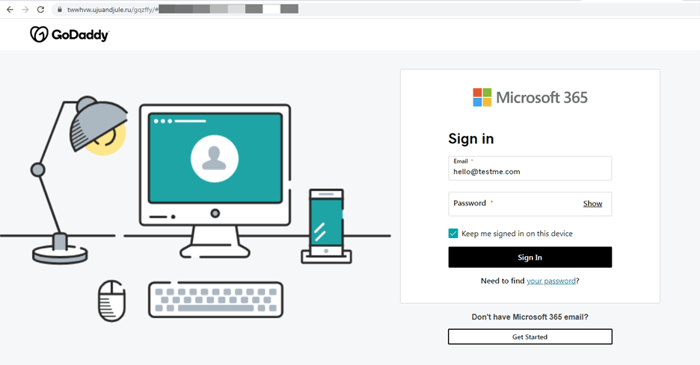Uncheck Keep me signed in on this device
This screenshot has width=700, height=365.
point(453,233)
